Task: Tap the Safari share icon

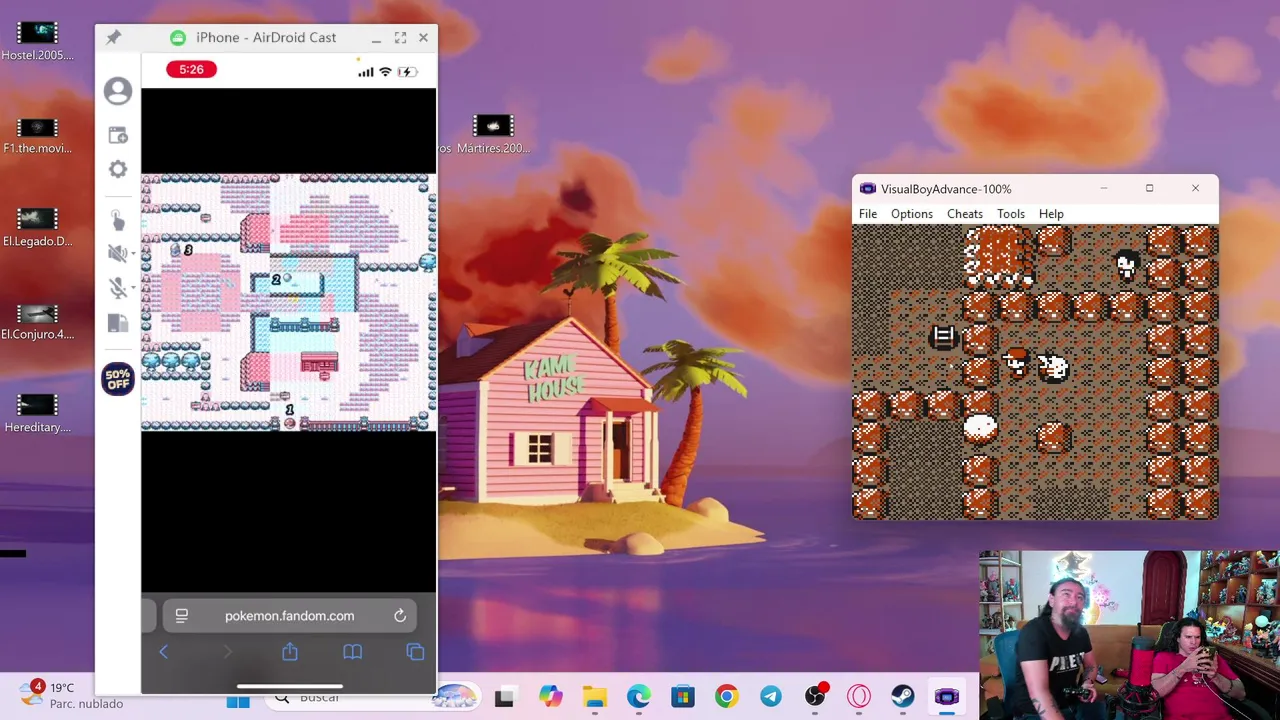Action: 290,652
